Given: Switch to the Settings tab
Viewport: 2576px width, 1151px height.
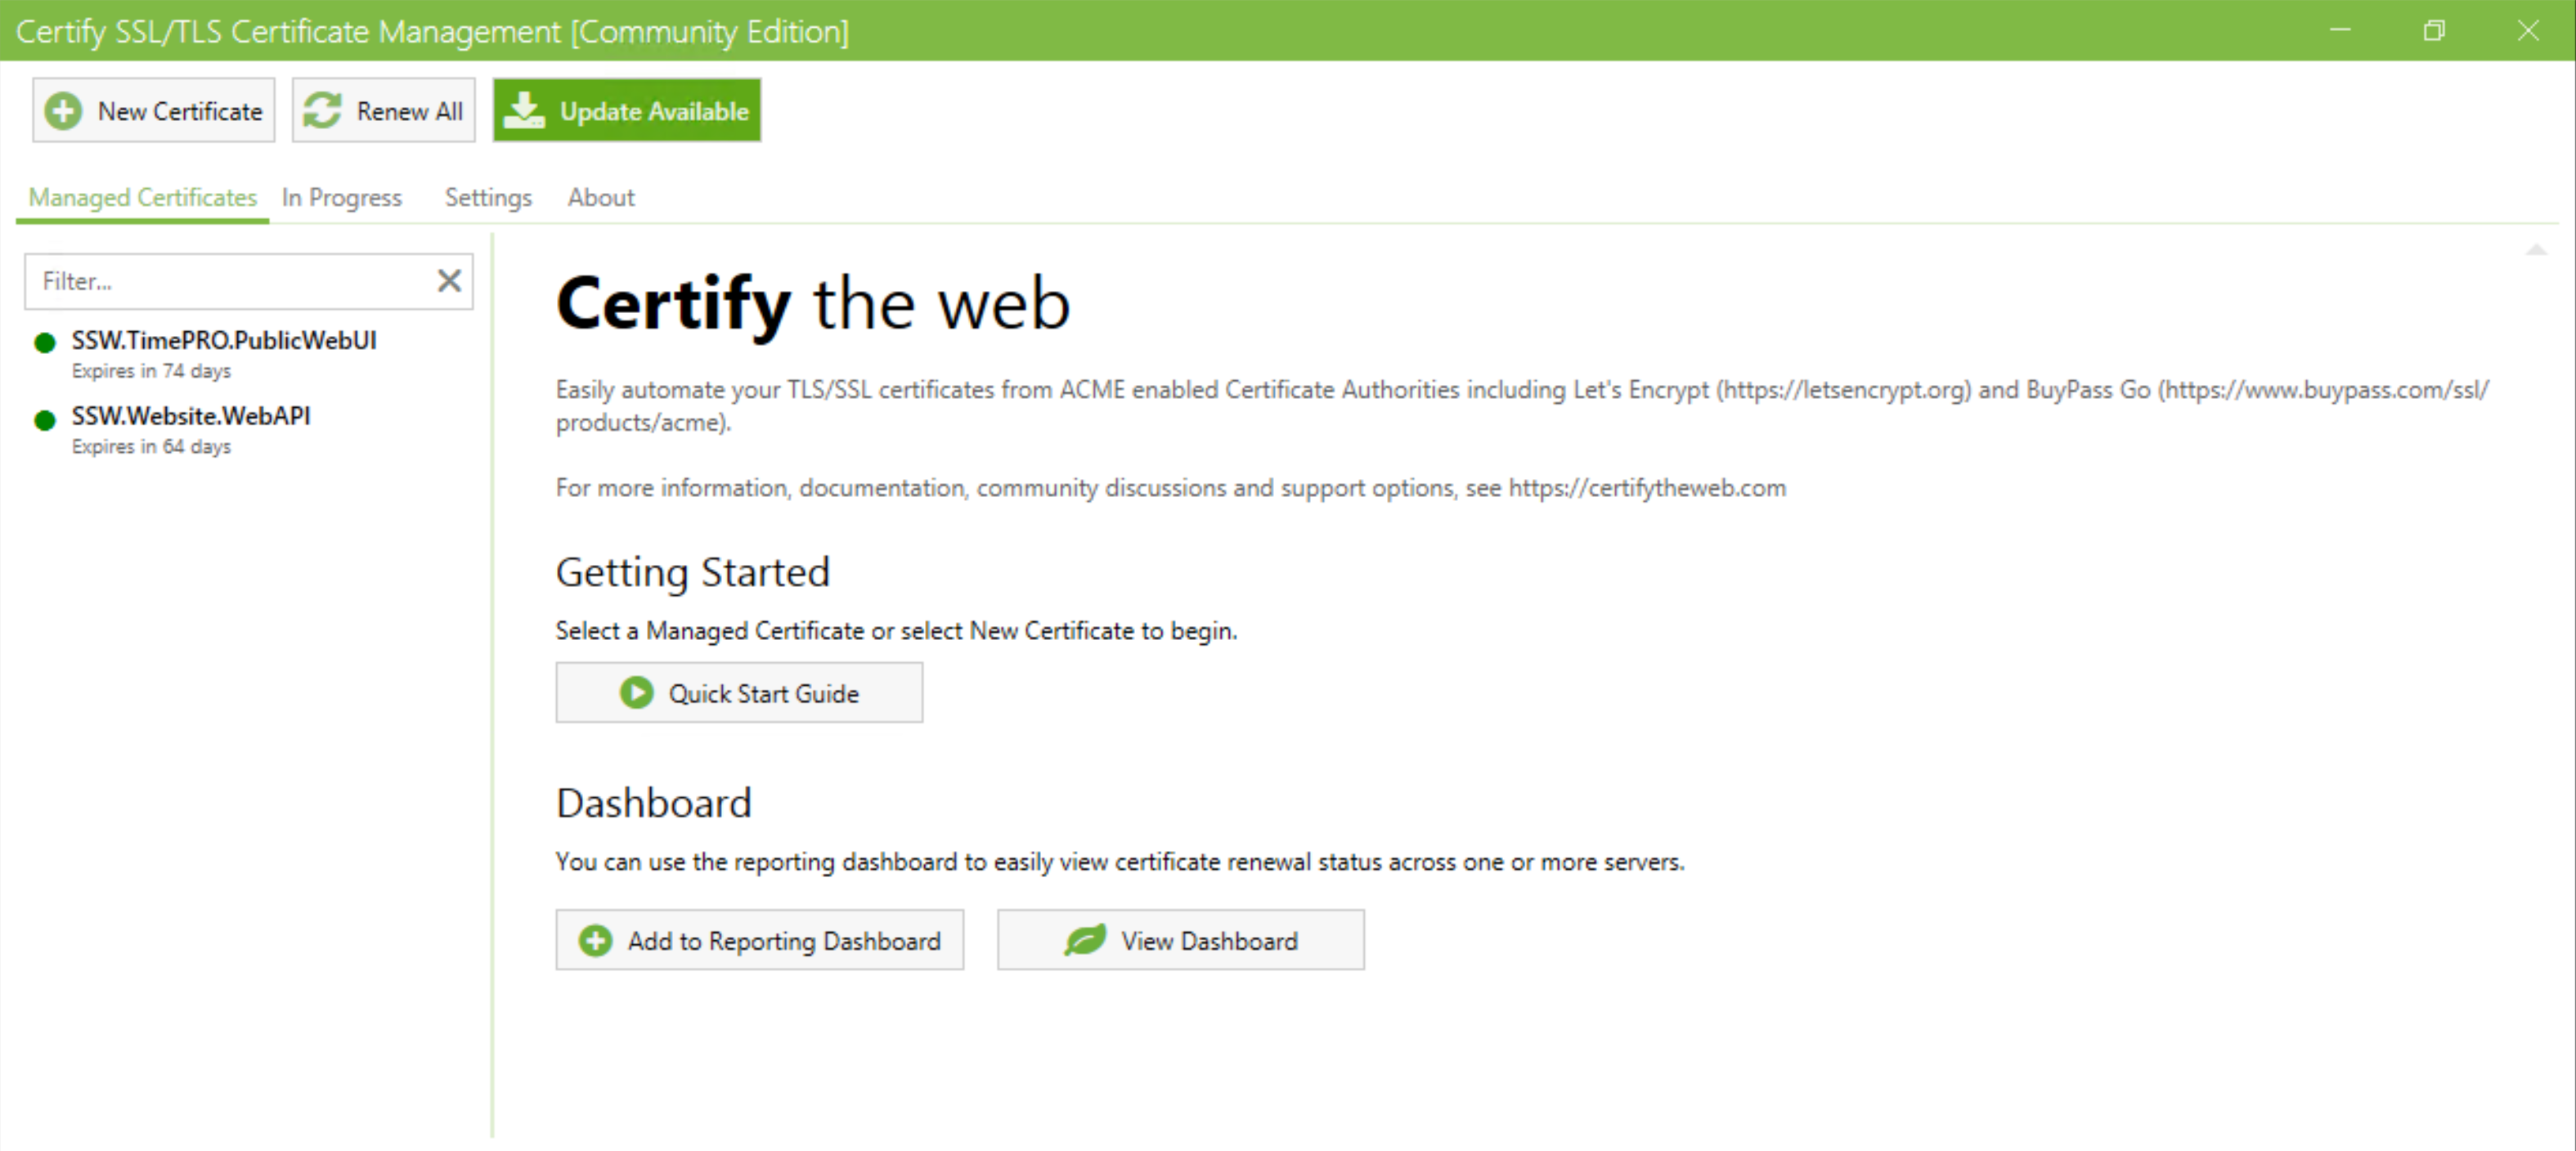Looking at the screenshot, I should (488, 198).
